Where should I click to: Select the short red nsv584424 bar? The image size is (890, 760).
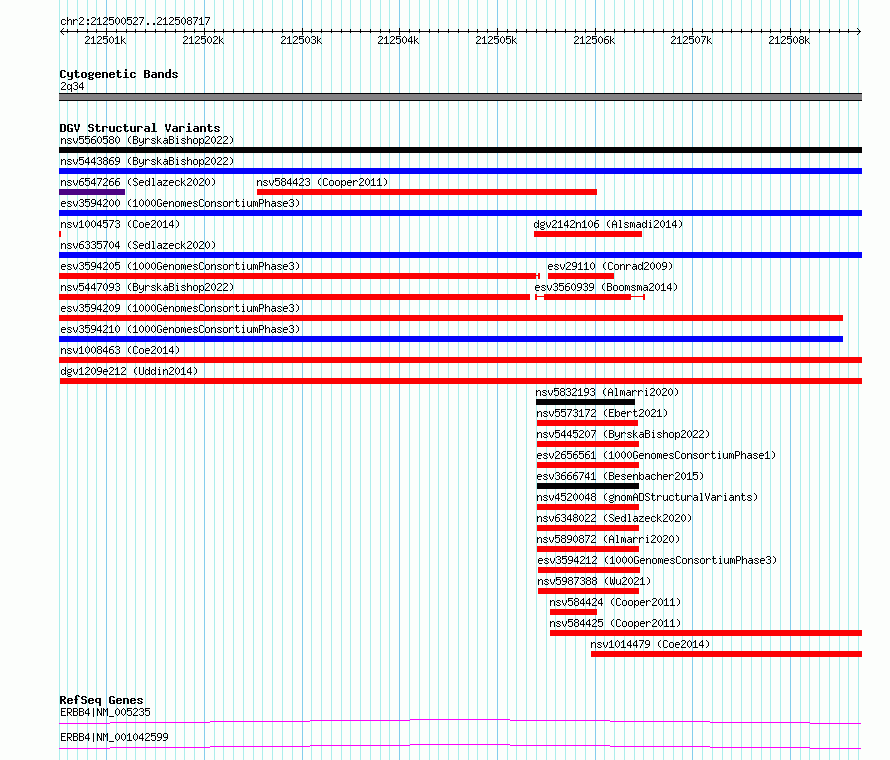click(x=573, y=612)
